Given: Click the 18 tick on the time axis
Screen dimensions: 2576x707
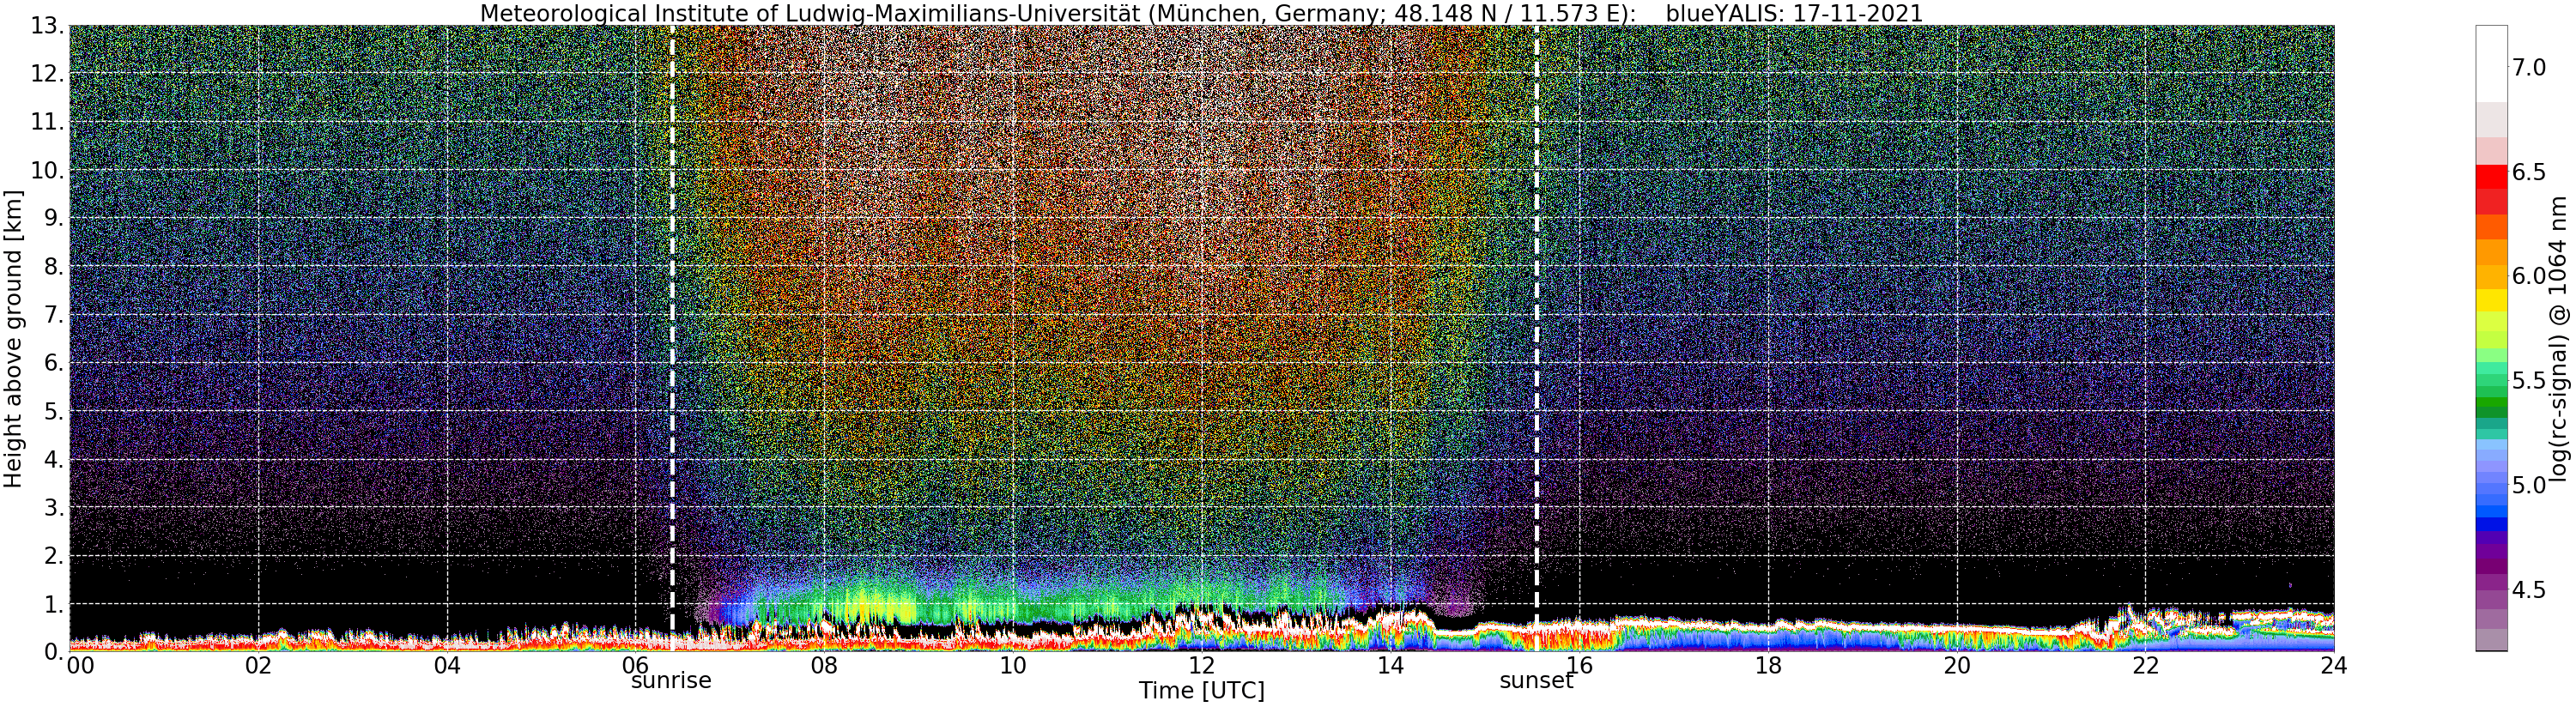Looking at the screenshot, I should [1768, 665].
